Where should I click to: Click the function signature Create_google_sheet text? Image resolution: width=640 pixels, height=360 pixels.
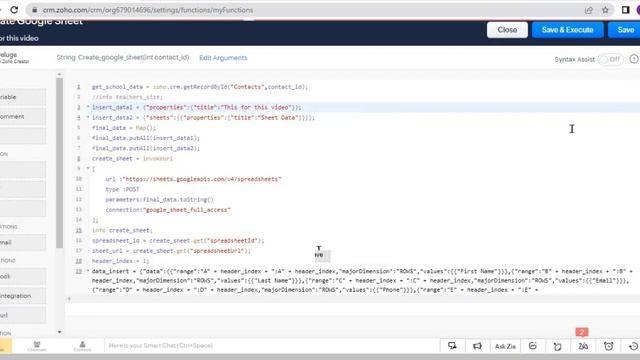pyautogui.click(x=123, y=58)
